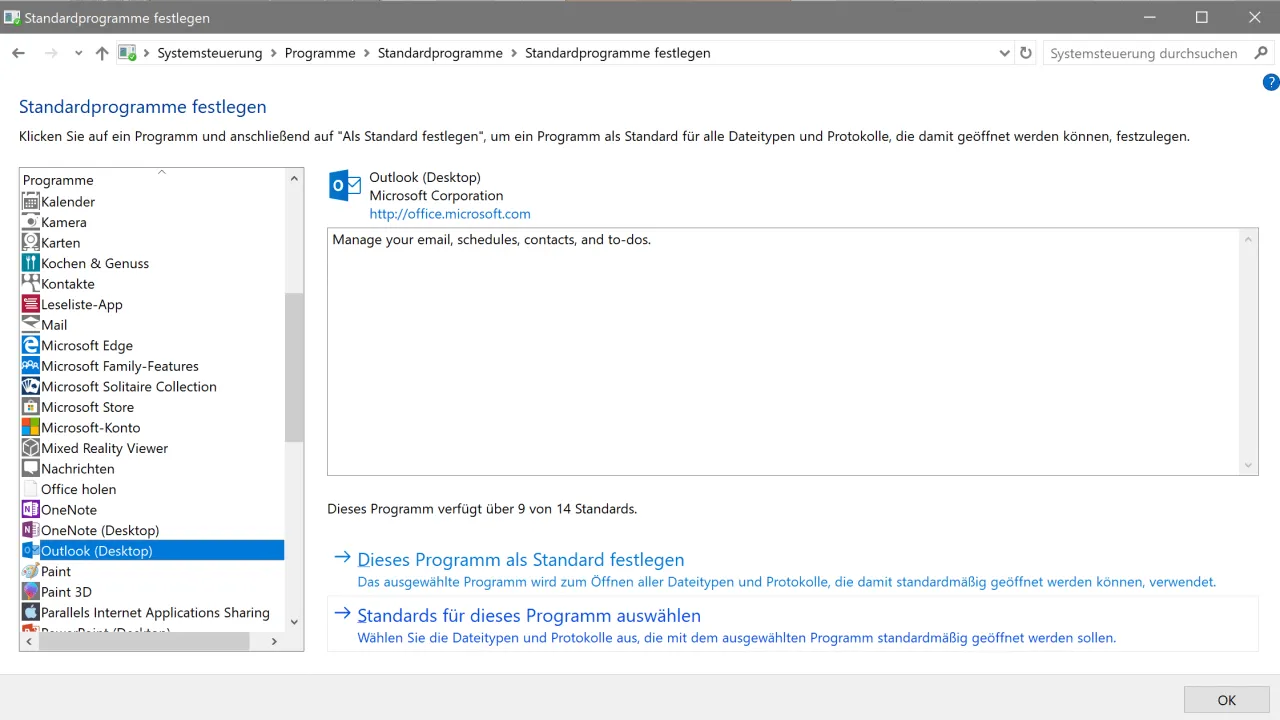Click the Standardprogramme breadcrumb
The height and width of the screenshot is (720, 1280).
pos(440,53)
